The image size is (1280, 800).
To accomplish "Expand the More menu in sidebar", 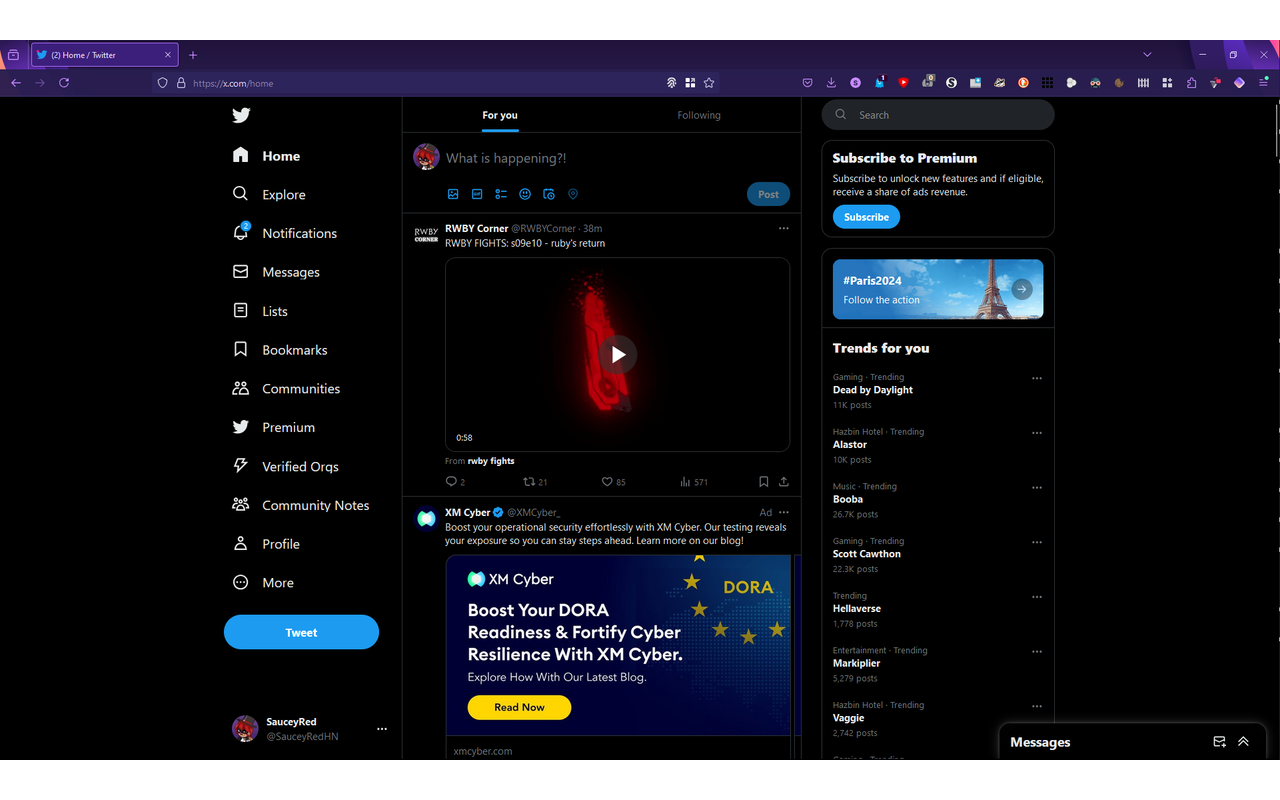I will coord(263,582).
